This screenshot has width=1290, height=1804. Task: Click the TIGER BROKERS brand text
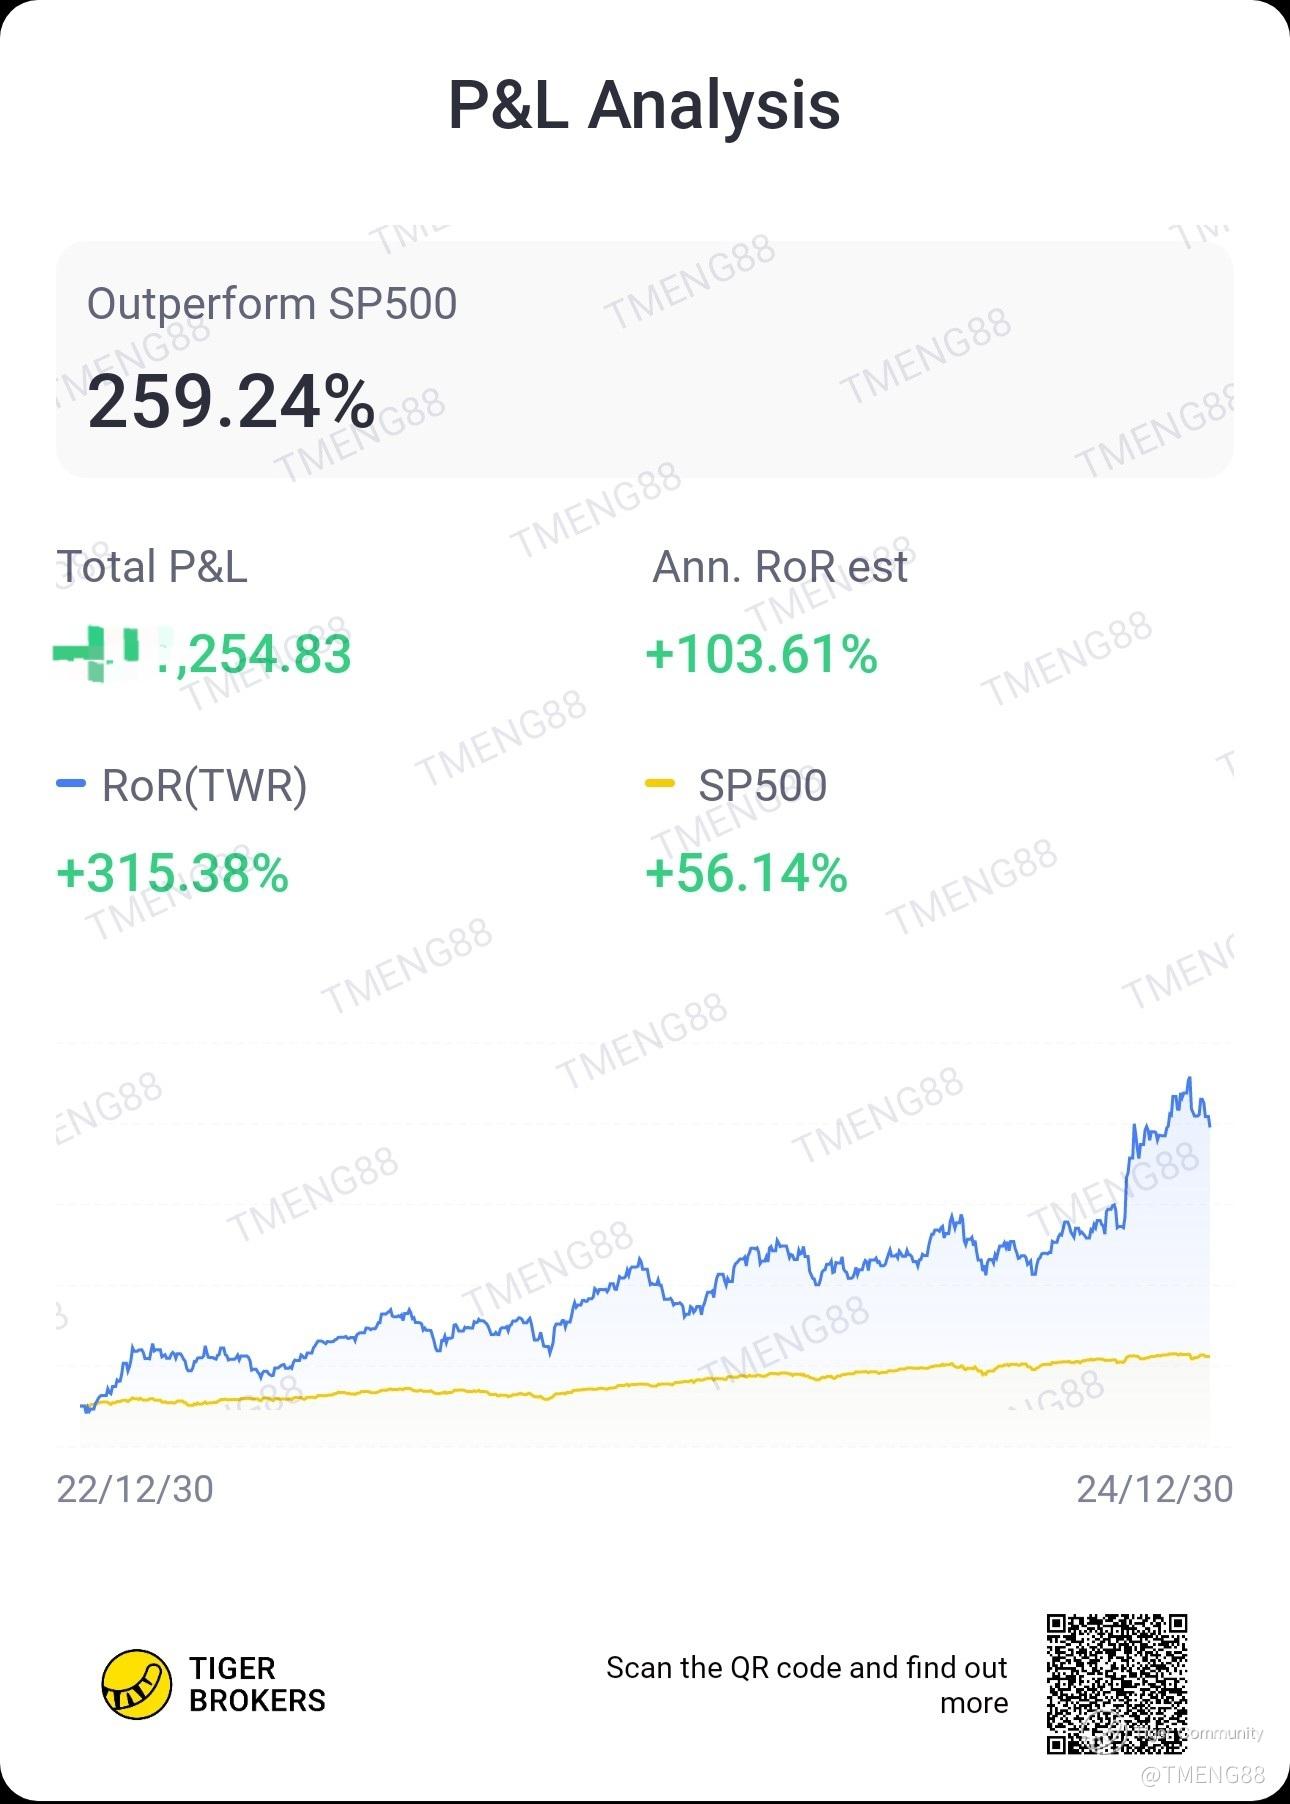257,1685
